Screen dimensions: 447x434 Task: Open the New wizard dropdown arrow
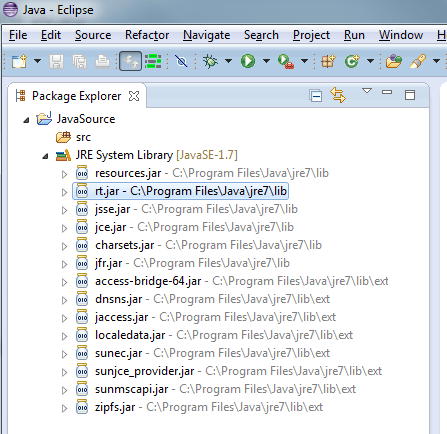(x=37, y=61)
